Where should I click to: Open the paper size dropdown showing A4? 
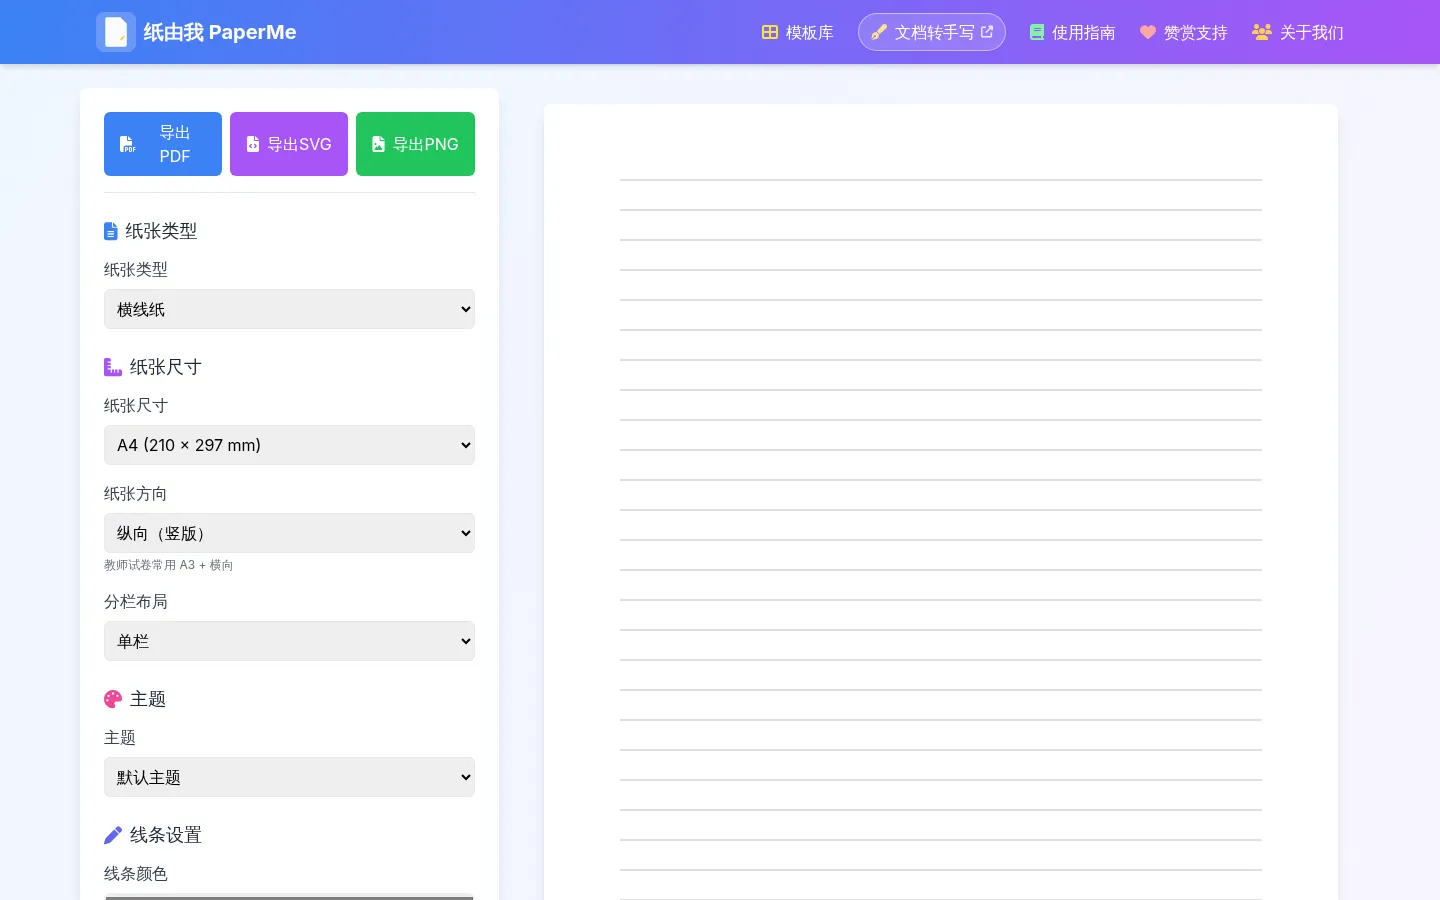[289, 445]
